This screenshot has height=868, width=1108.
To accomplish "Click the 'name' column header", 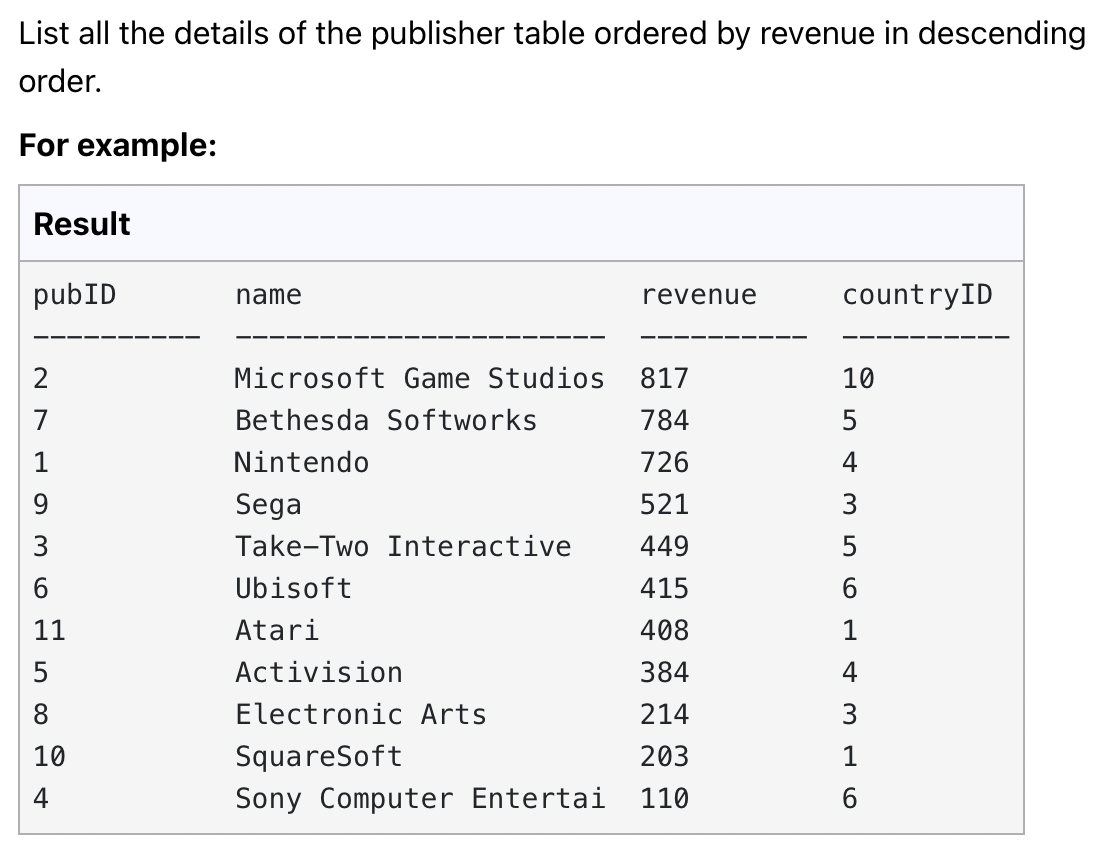I will 269,295.
